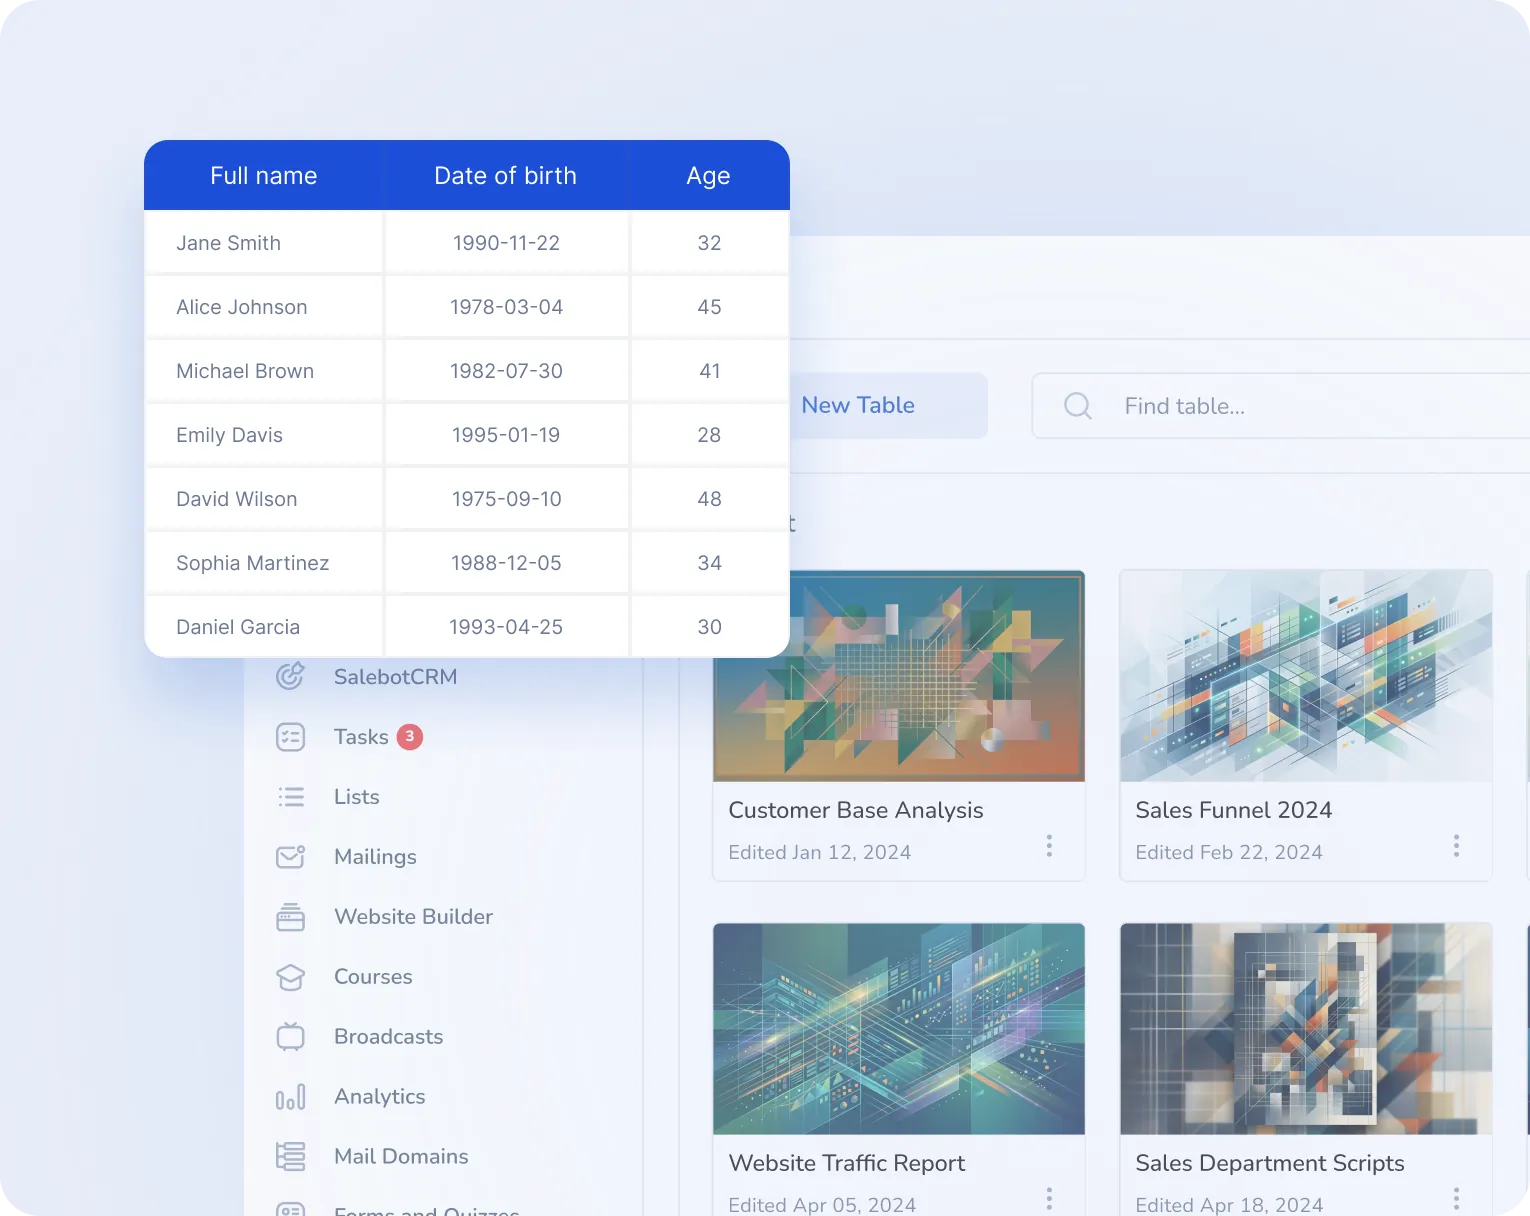1530x1216 pixels.
Task: Open the Mailings envelope icon
Action: click(x=290, y=857)
